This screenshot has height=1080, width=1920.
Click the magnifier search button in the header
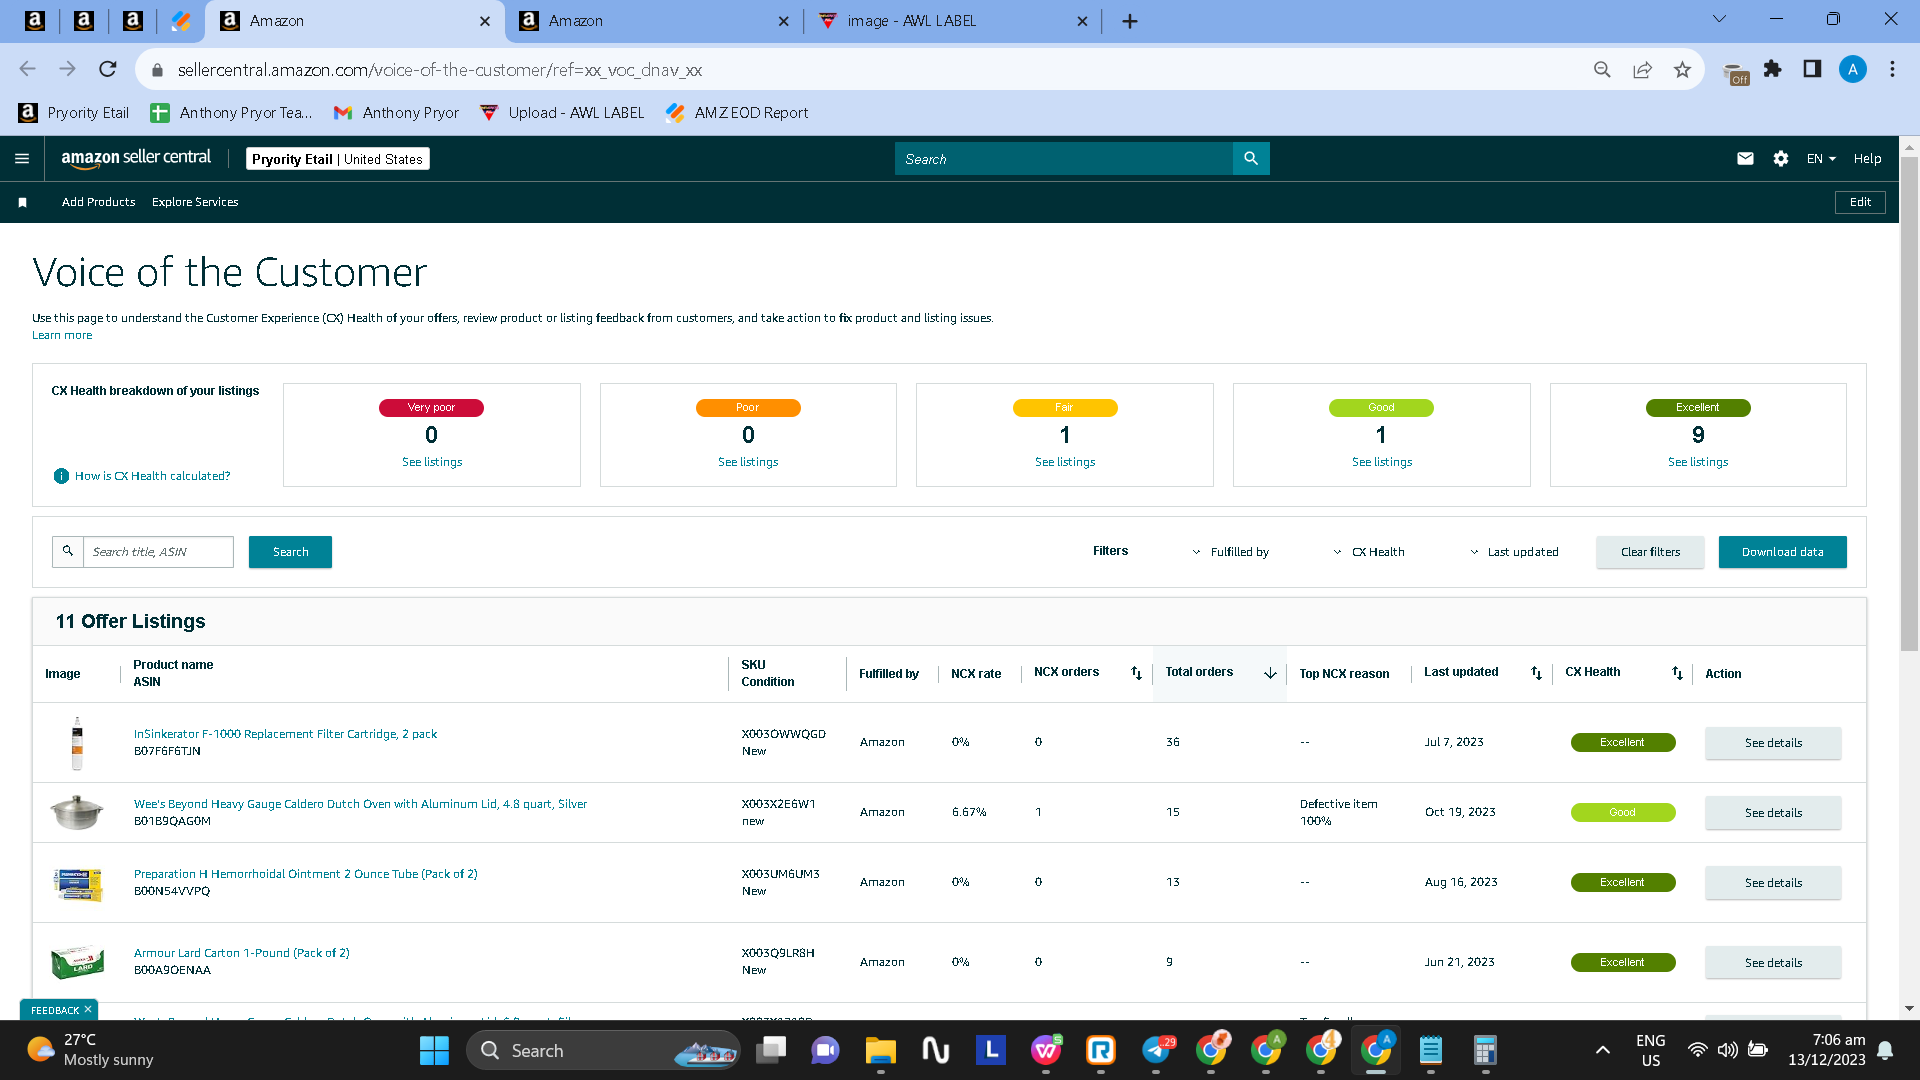[x=1251, y=158]
